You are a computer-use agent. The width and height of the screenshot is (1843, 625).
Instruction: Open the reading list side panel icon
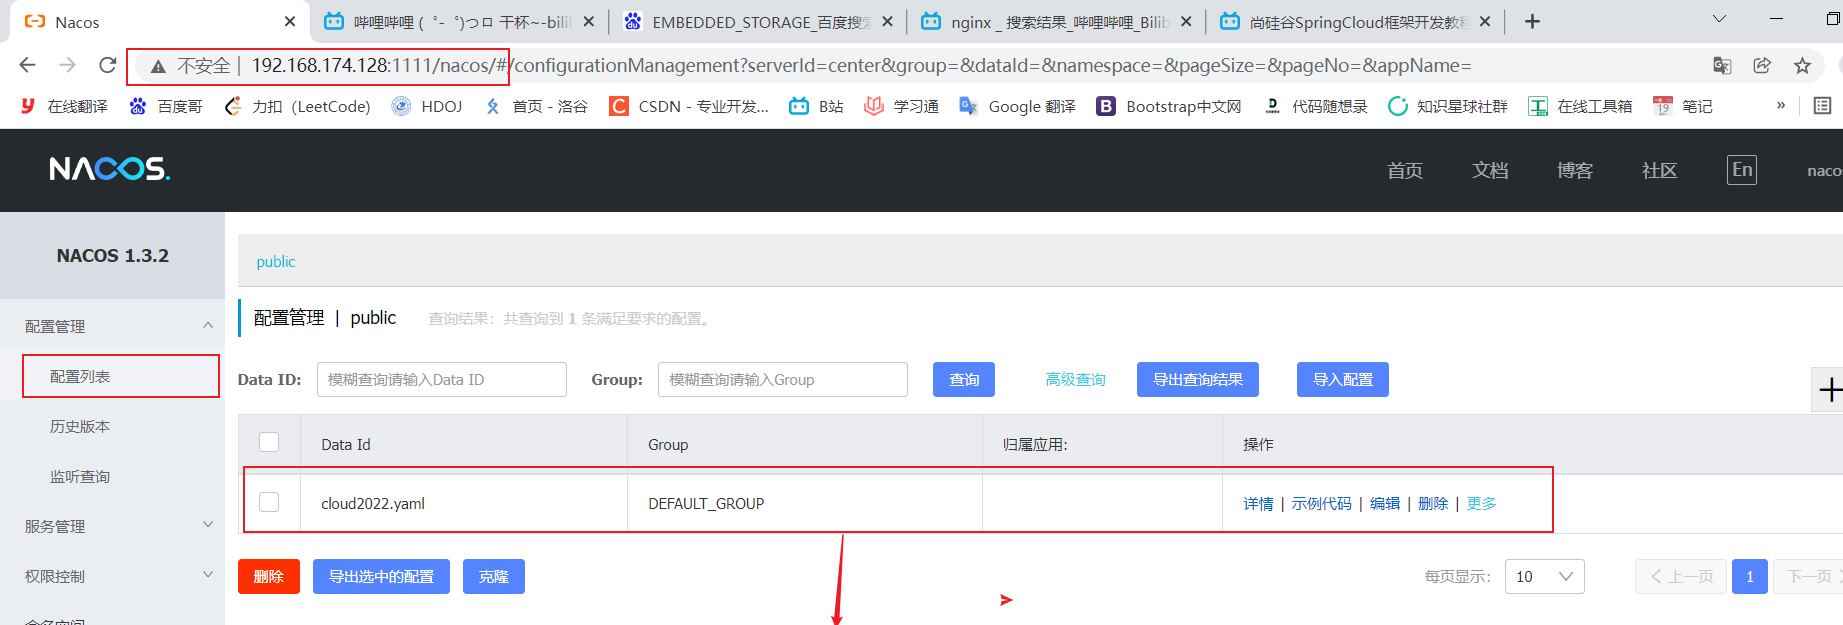(x=1822, y=105)
